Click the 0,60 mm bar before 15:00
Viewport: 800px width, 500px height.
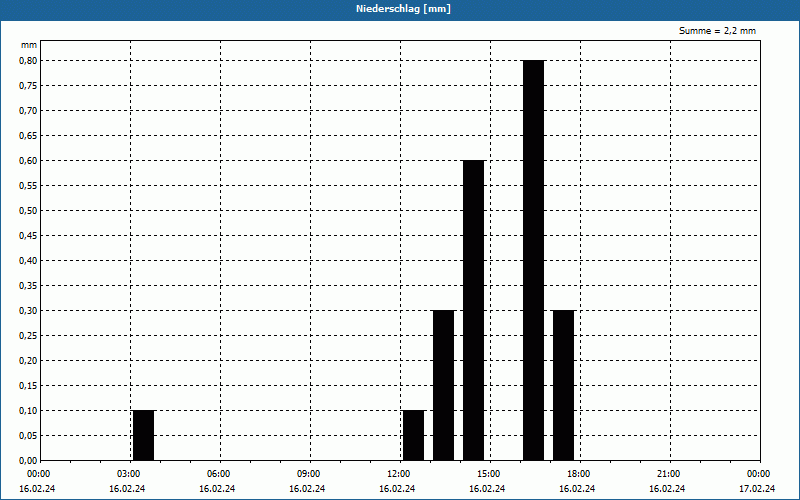point(473,310)
